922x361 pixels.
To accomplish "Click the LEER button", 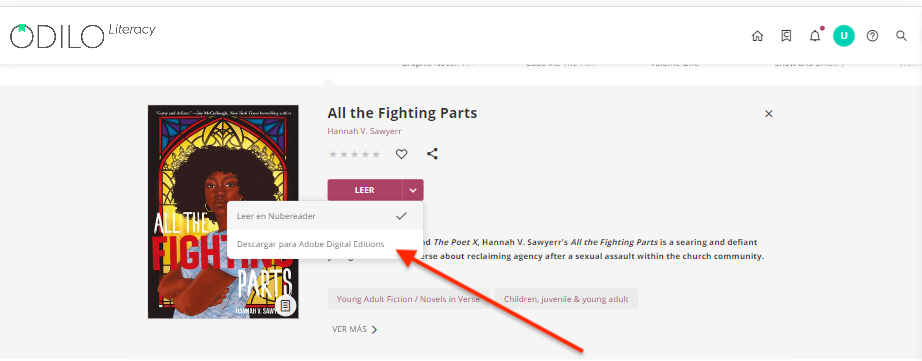I will 365,190.
